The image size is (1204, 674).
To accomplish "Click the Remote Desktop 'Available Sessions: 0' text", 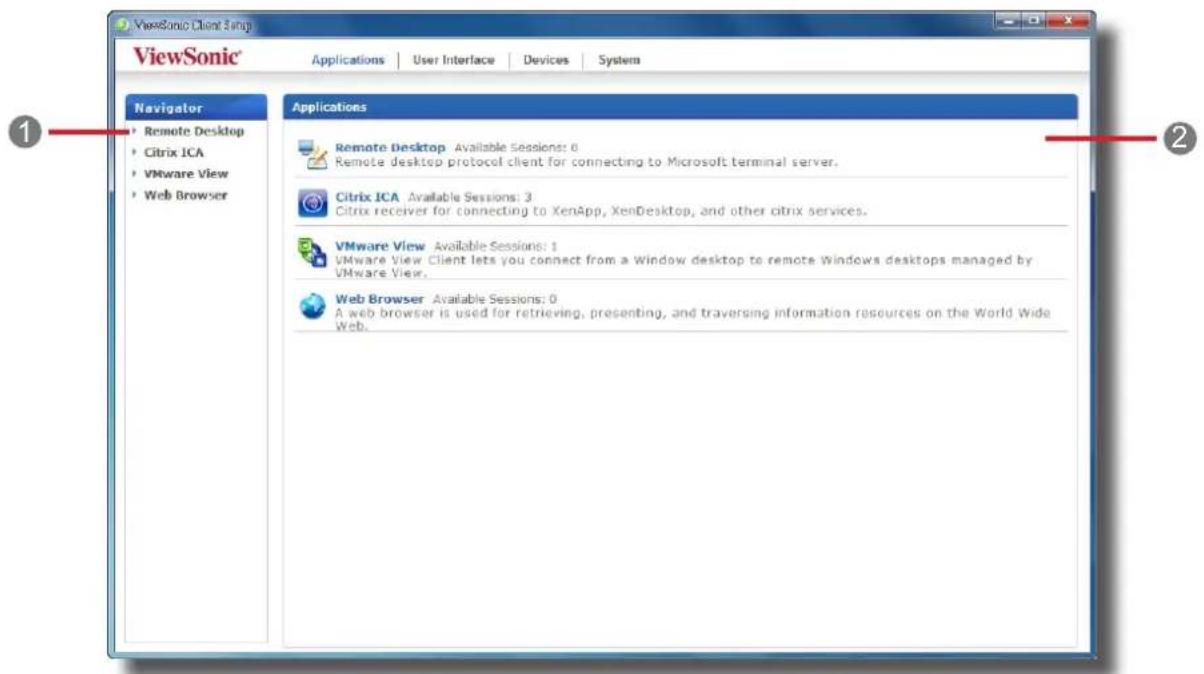I will (x=516, y=148).
